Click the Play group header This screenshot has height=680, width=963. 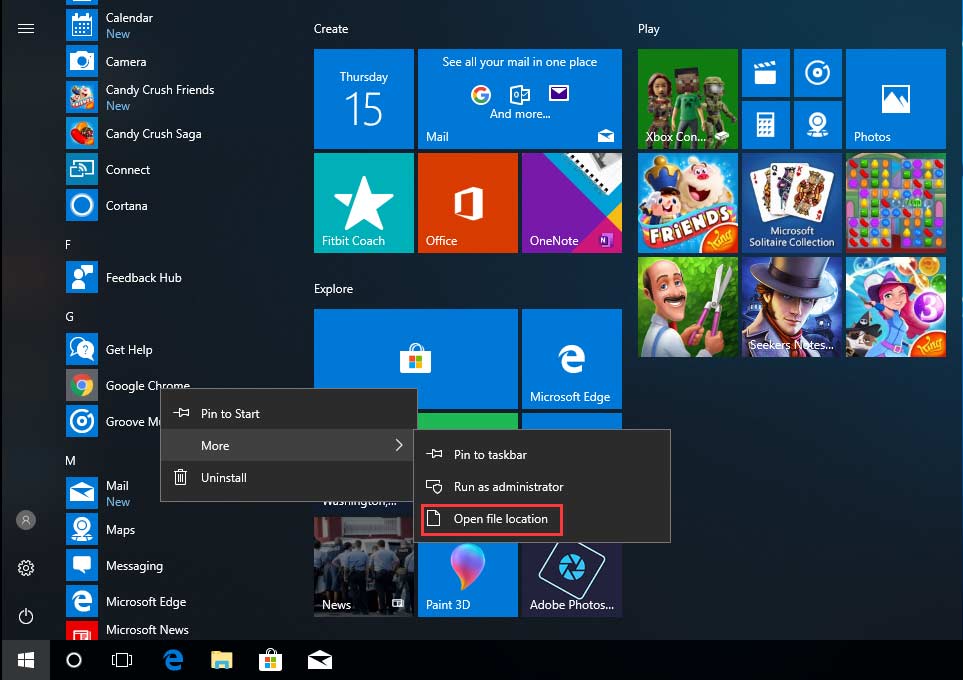point(649,29)
